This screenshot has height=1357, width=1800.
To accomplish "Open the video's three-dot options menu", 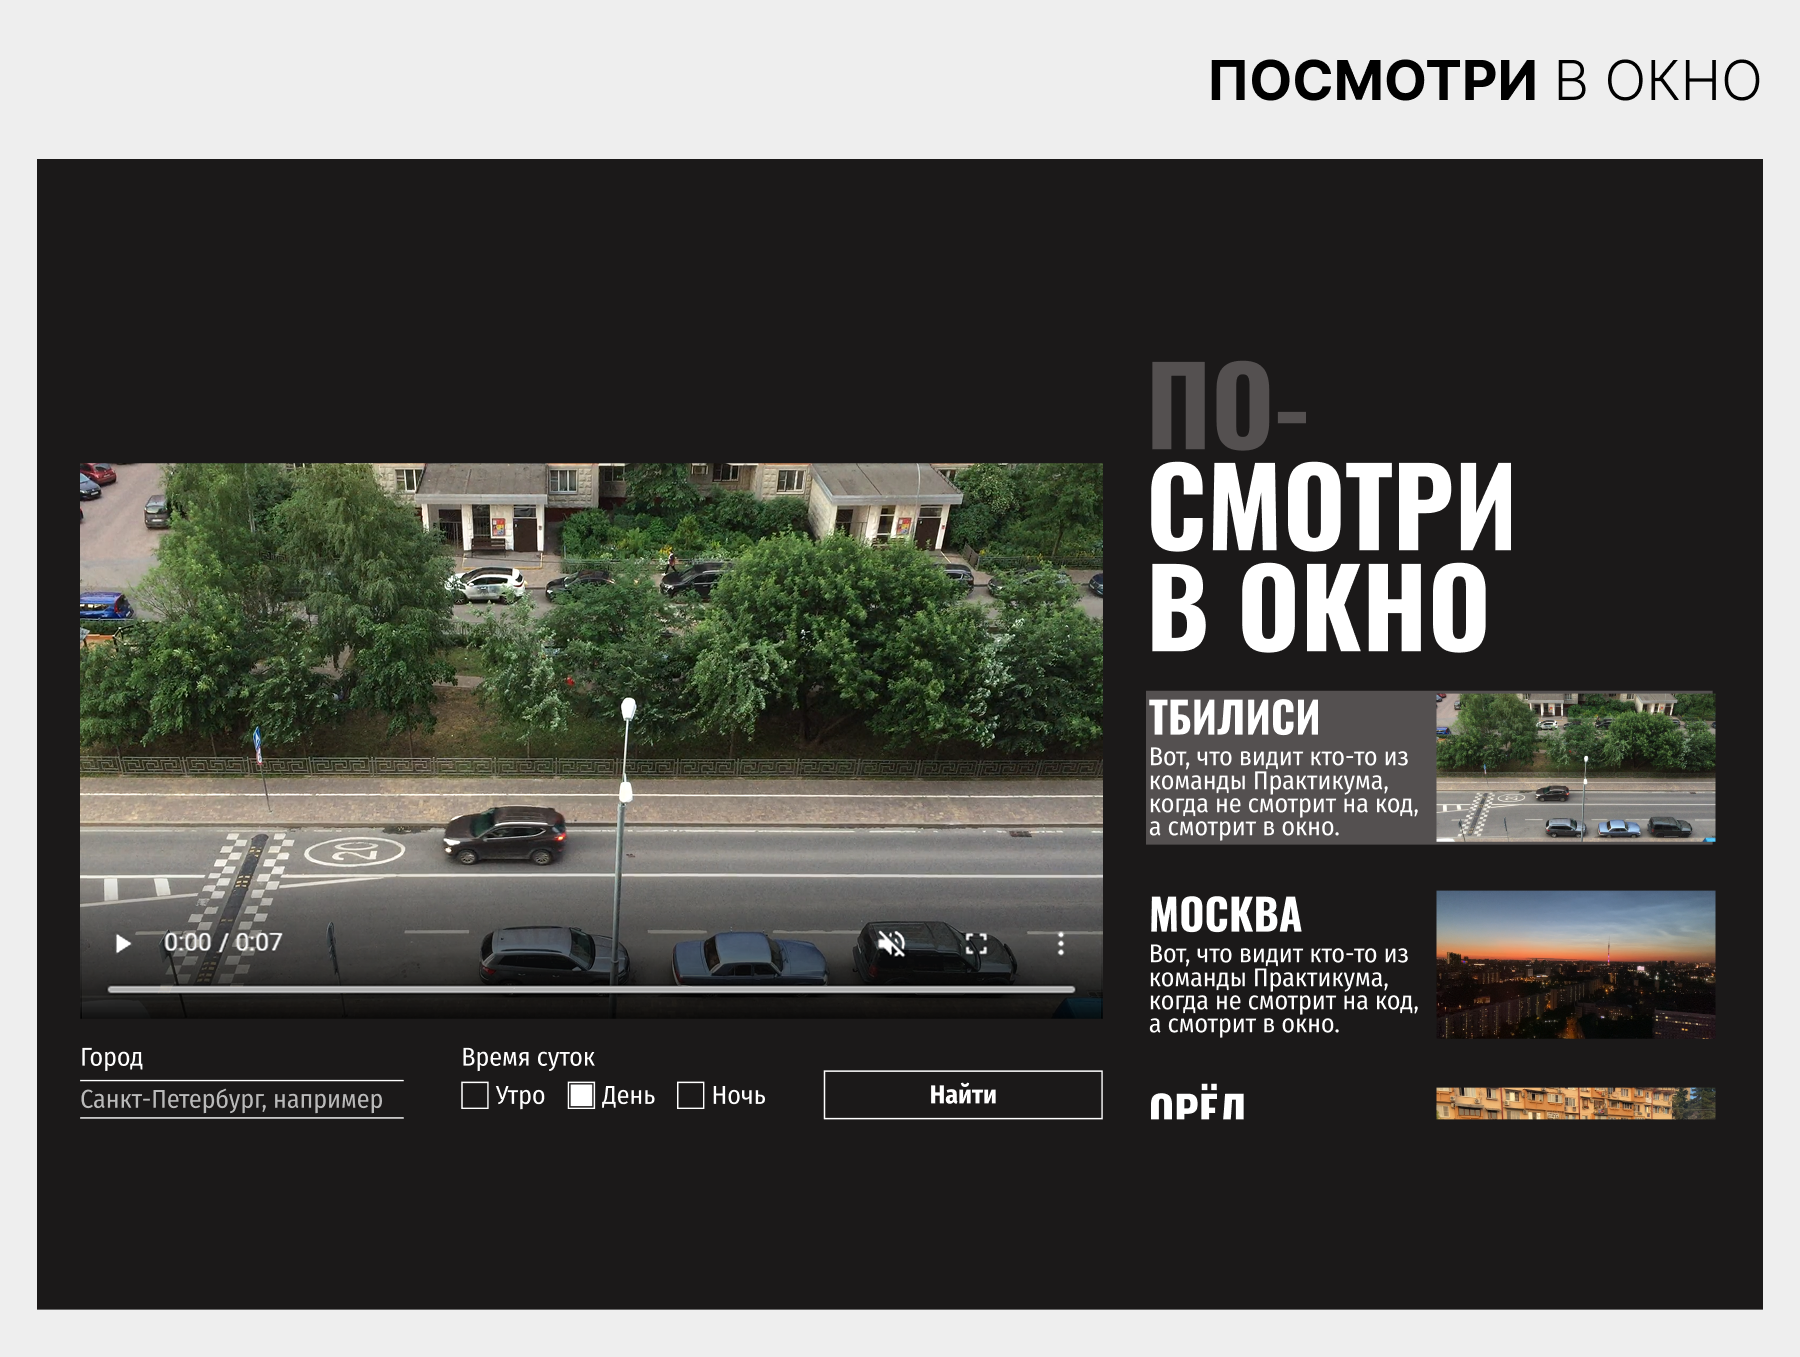I will click(1060, 943).
